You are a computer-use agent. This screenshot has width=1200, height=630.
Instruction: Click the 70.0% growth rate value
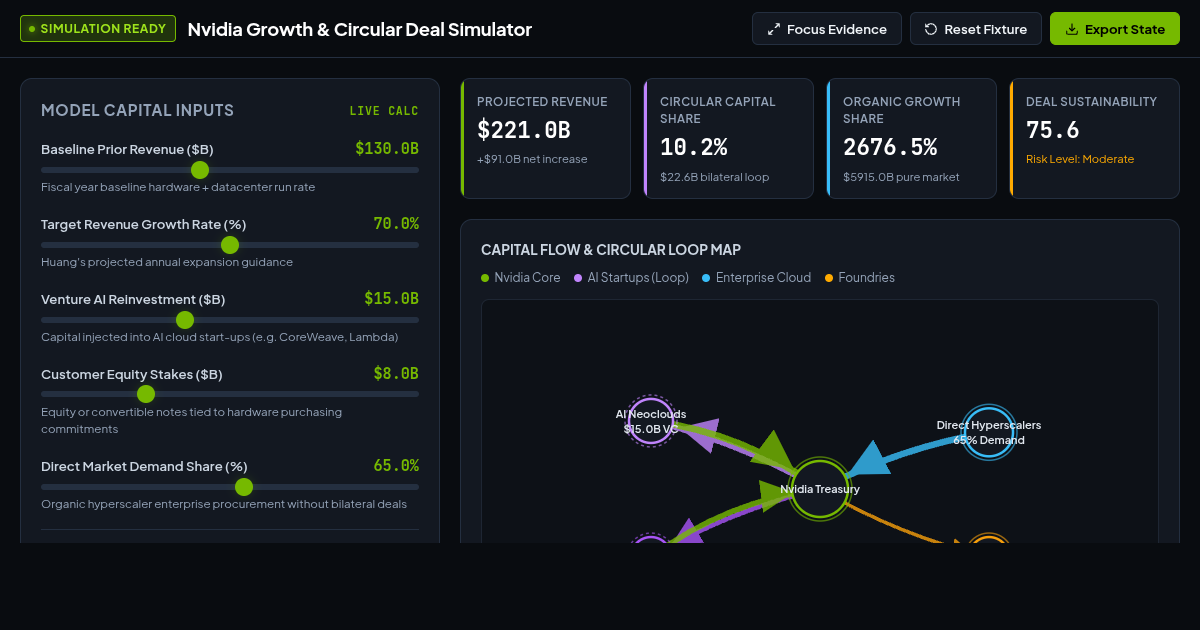coord(396,224)
